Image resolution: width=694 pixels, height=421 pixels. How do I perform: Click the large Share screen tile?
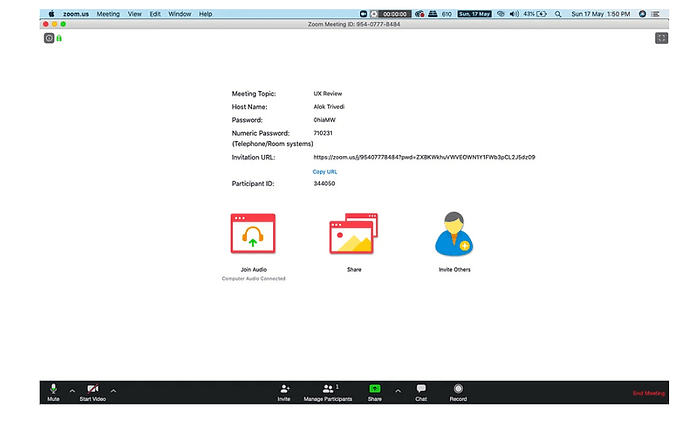[354, 233]
